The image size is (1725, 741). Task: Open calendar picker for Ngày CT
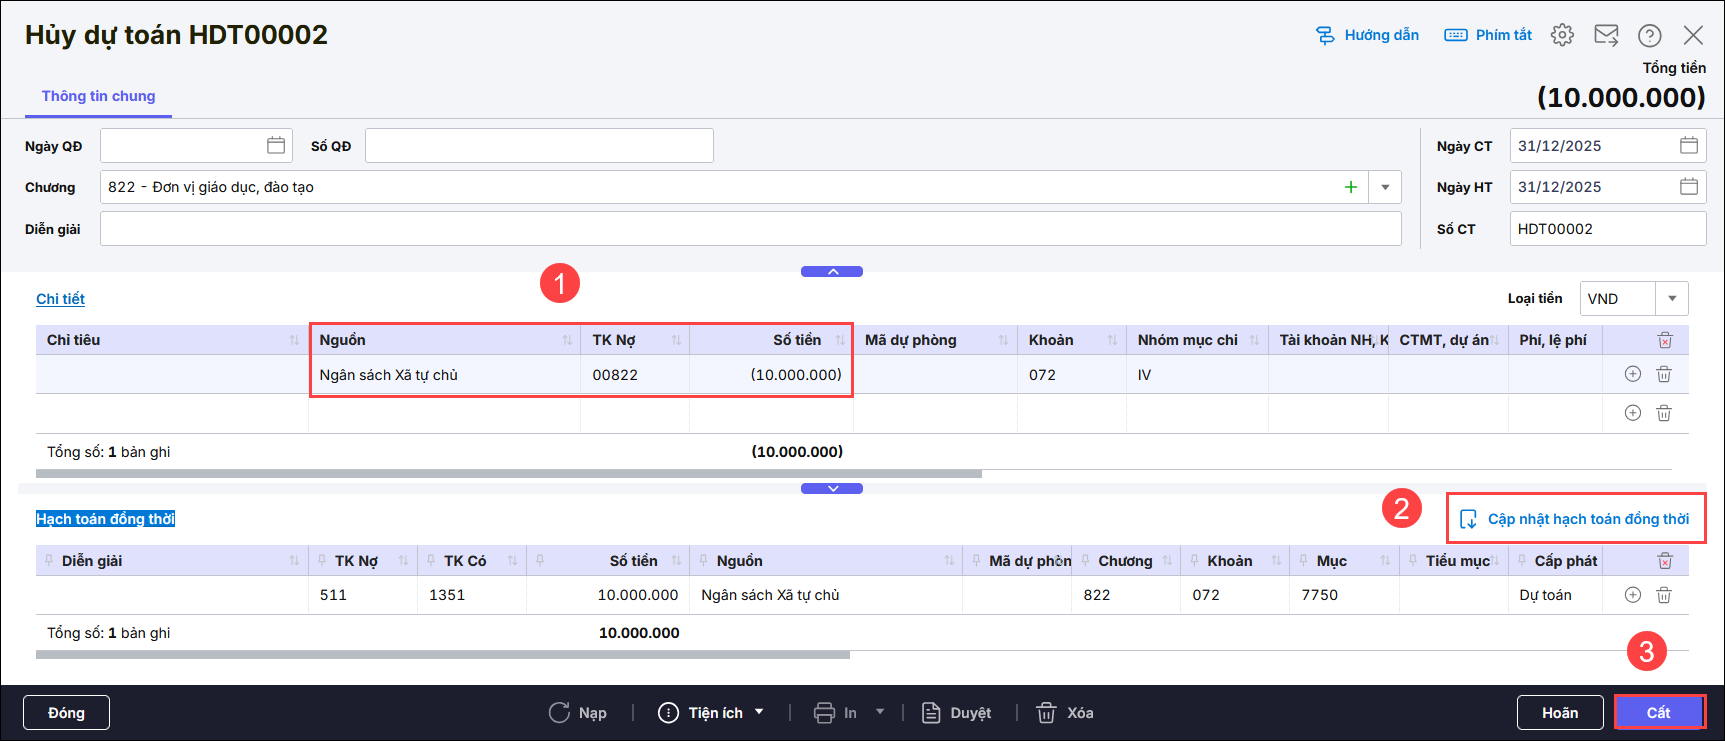(x=1689, y=146)
